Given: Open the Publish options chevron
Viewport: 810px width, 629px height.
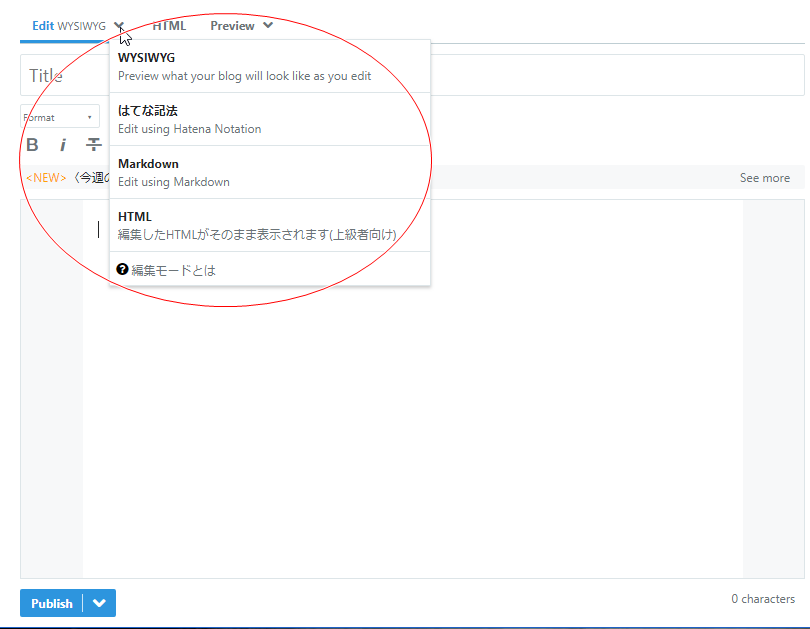Looking at the screenshot, I should (x=99, y=603).
